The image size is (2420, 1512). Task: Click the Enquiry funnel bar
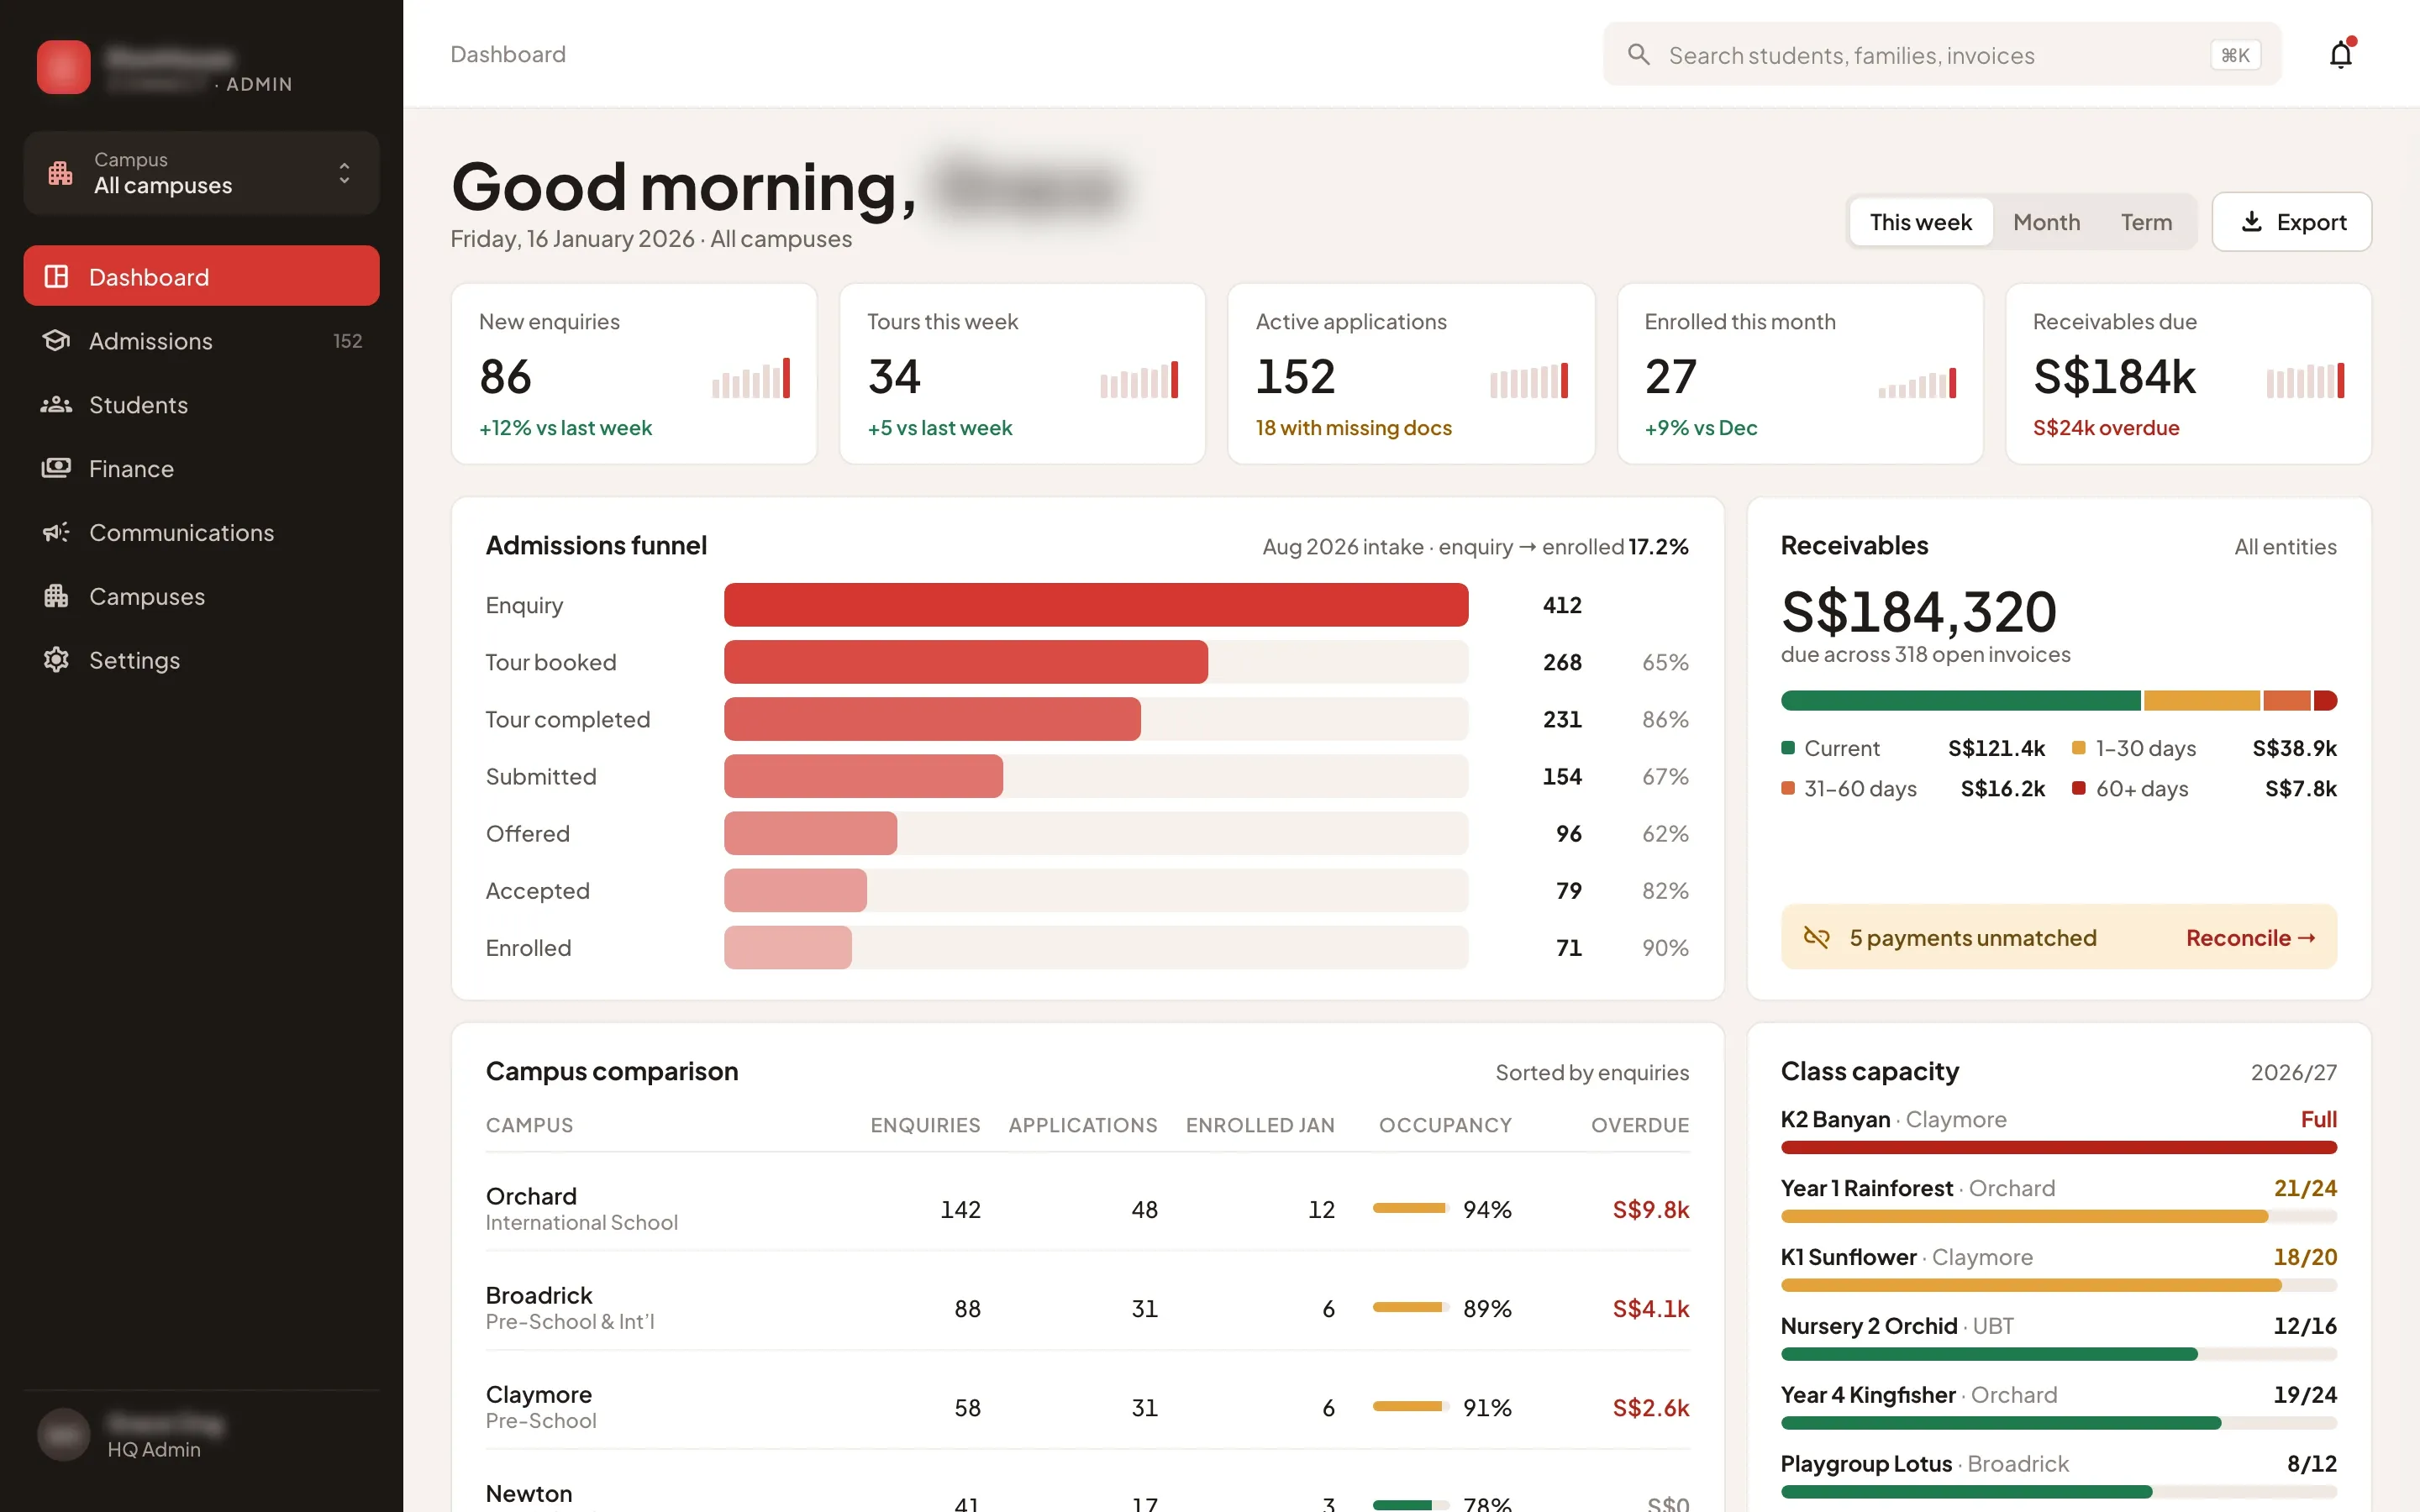[x=1095, y=605]
